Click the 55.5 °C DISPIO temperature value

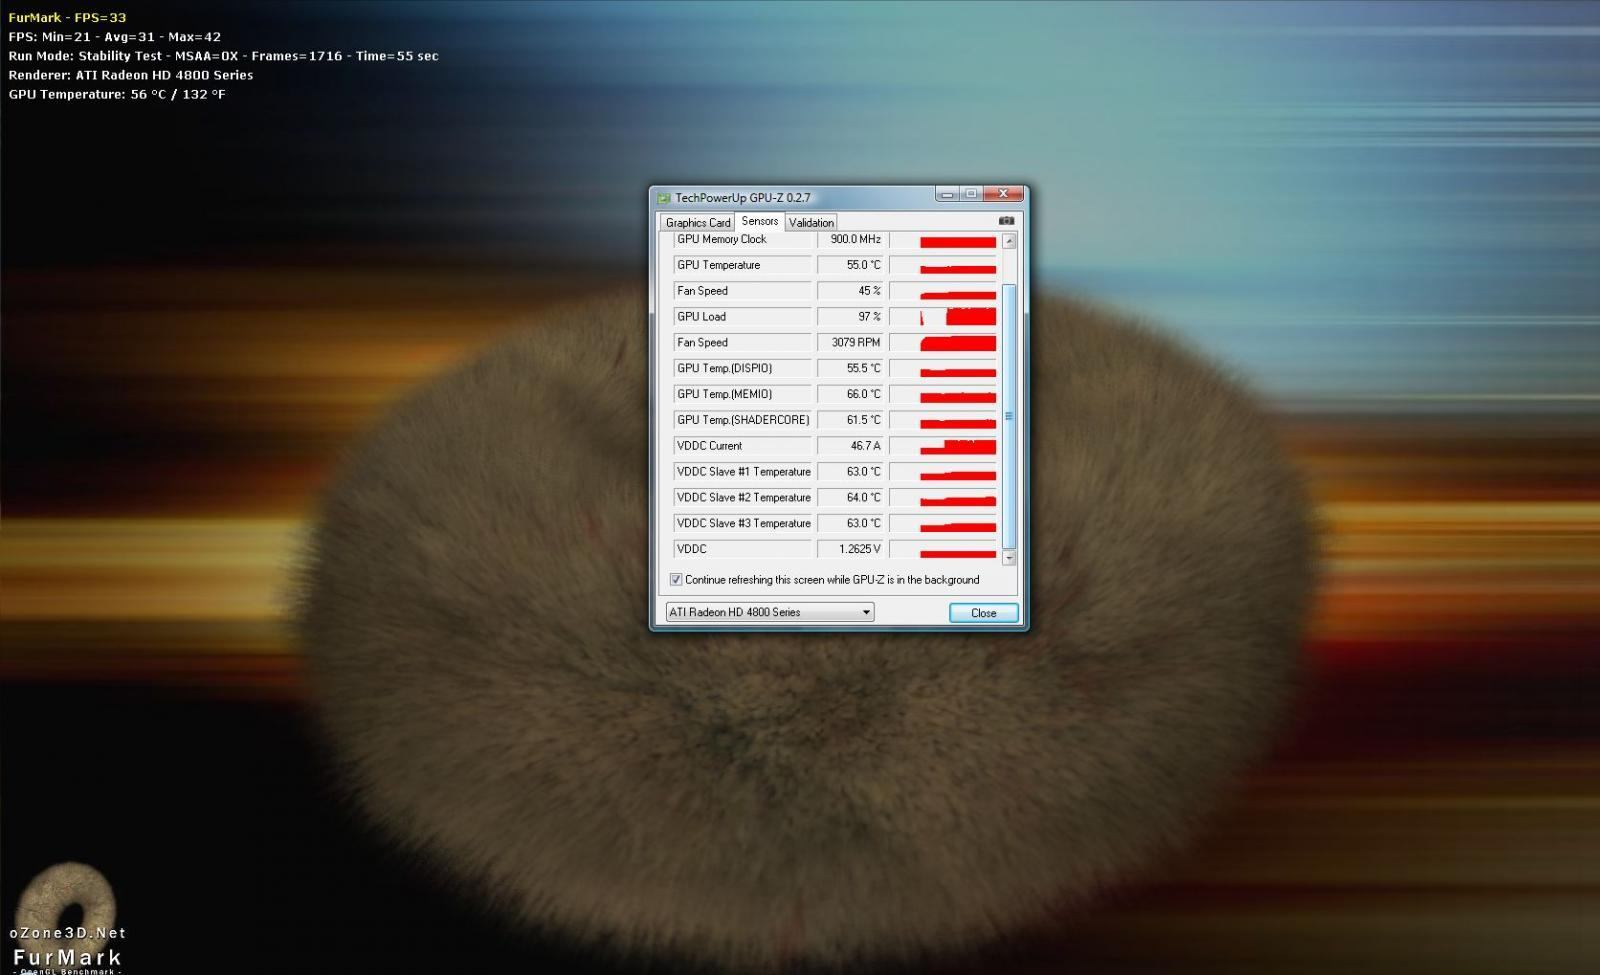point(851,369)
